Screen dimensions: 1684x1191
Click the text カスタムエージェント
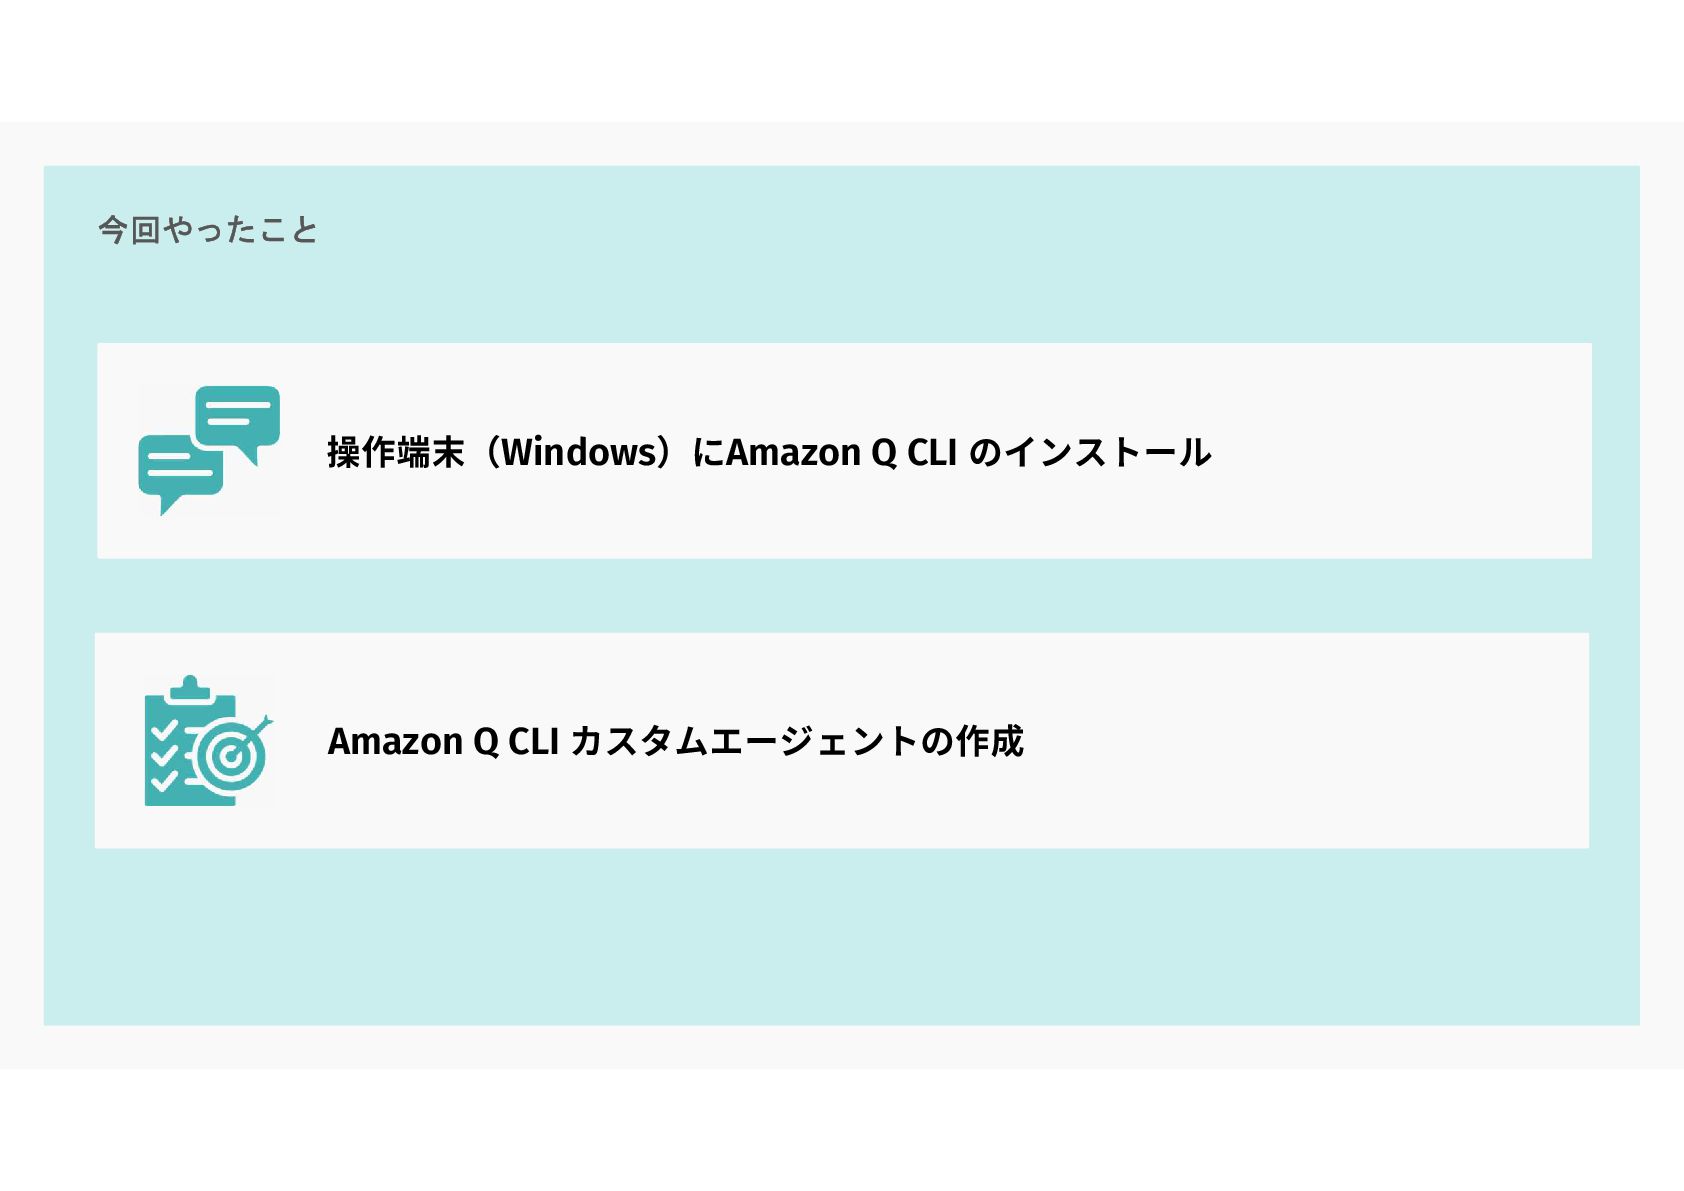(x=743, y=741)
